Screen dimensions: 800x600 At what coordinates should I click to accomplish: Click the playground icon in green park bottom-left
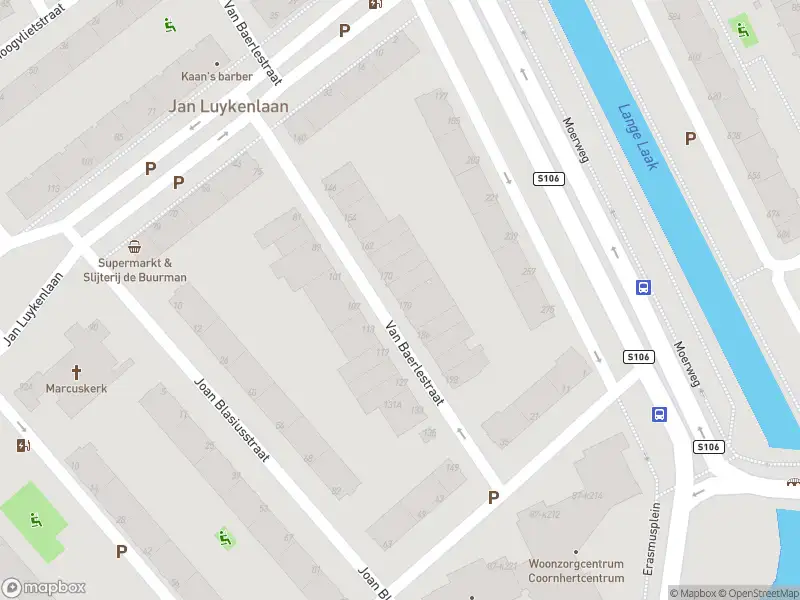click(36, 520)
